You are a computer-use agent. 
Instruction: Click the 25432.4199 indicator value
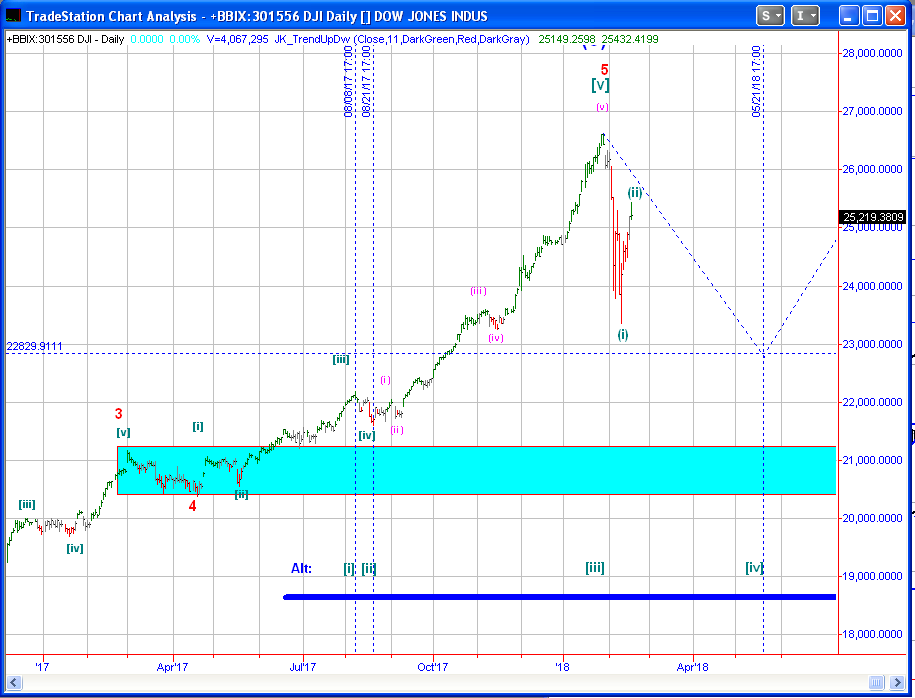(630, 39)
